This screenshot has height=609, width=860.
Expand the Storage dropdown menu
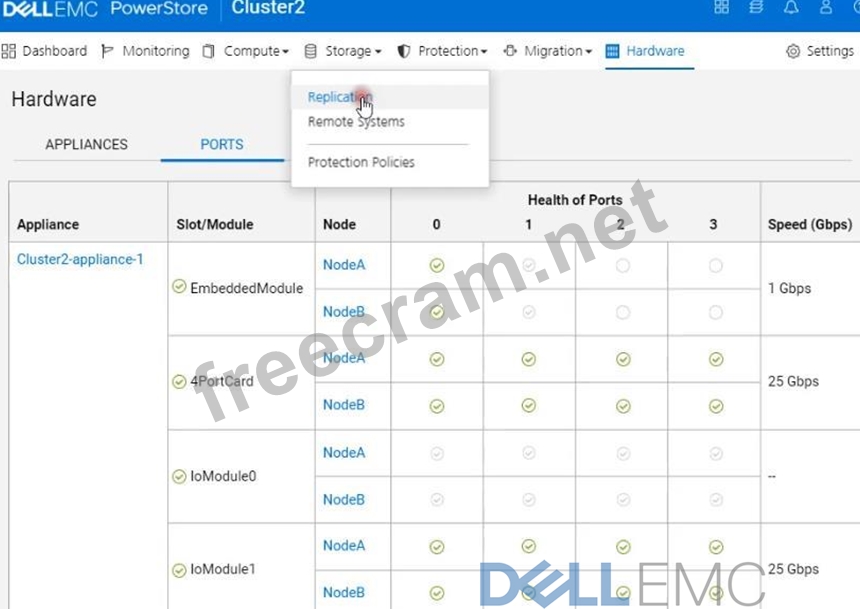coord(342,51)
